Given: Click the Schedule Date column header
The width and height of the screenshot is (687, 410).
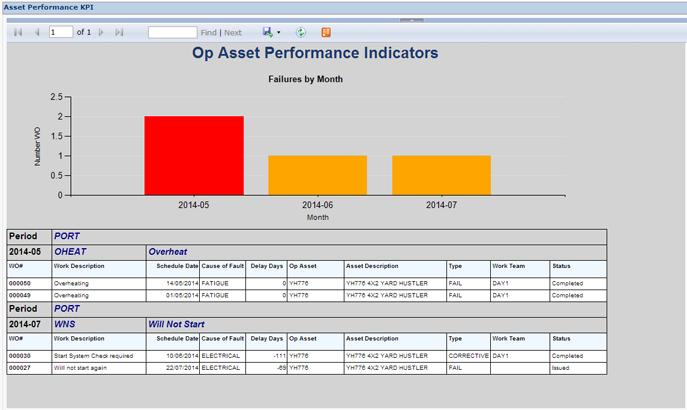Looking at the screenshot, I should pos(177,267).
